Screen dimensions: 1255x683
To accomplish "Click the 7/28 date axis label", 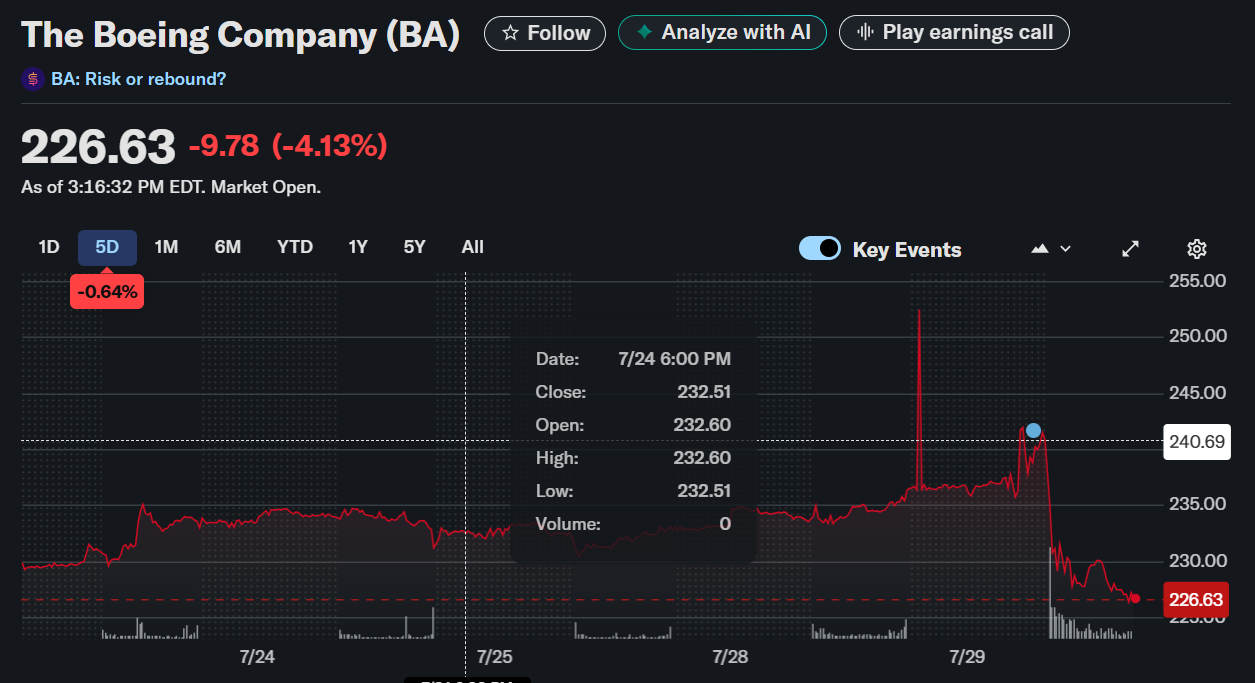I will coord(731,657).
